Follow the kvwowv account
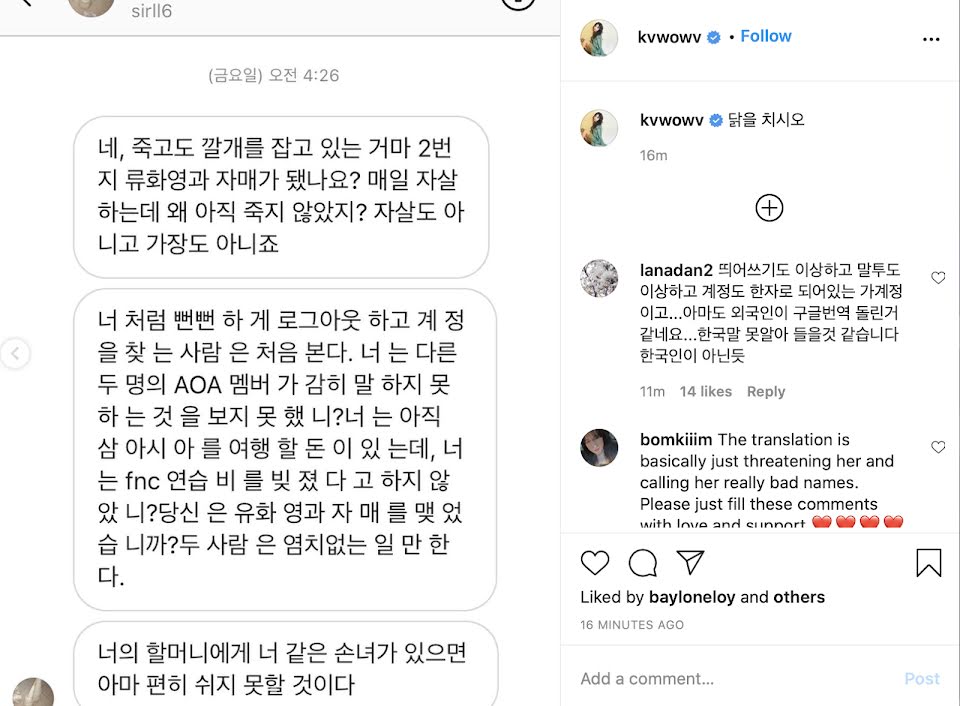 [765, 36]
